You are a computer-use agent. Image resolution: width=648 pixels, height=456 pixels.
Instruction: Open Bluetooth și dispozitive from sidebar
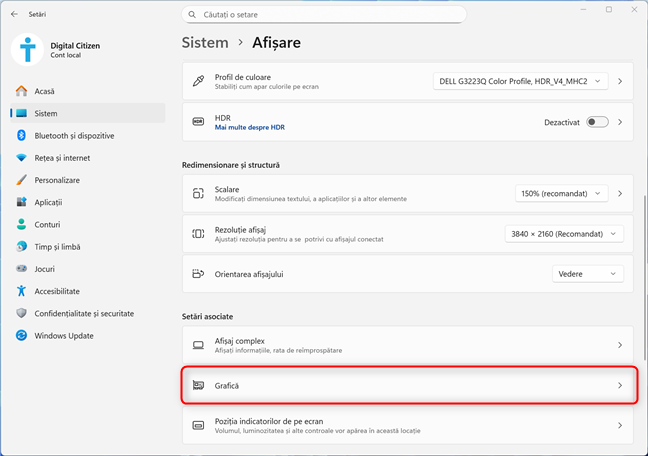tap(74, 136)
